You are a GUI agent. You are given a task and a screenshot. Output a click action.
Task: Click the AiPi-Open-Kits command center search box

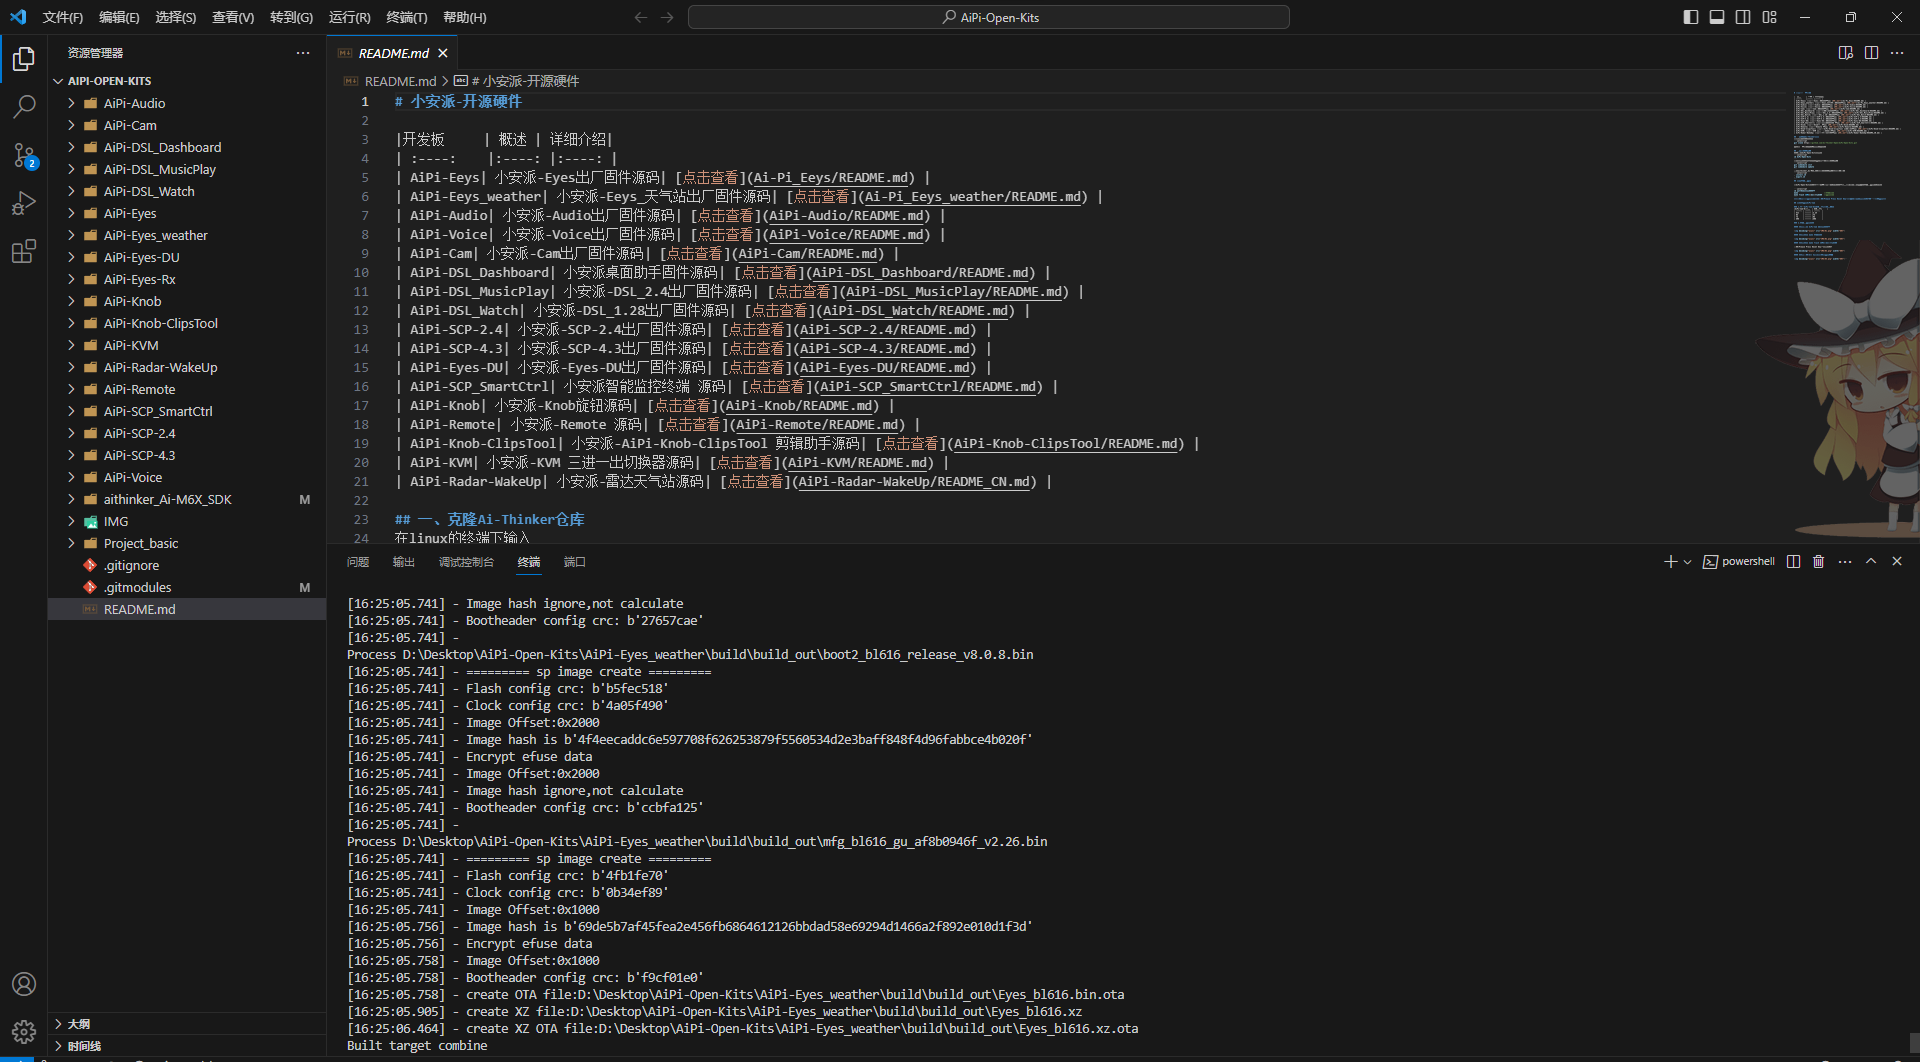tap(989, 17)
